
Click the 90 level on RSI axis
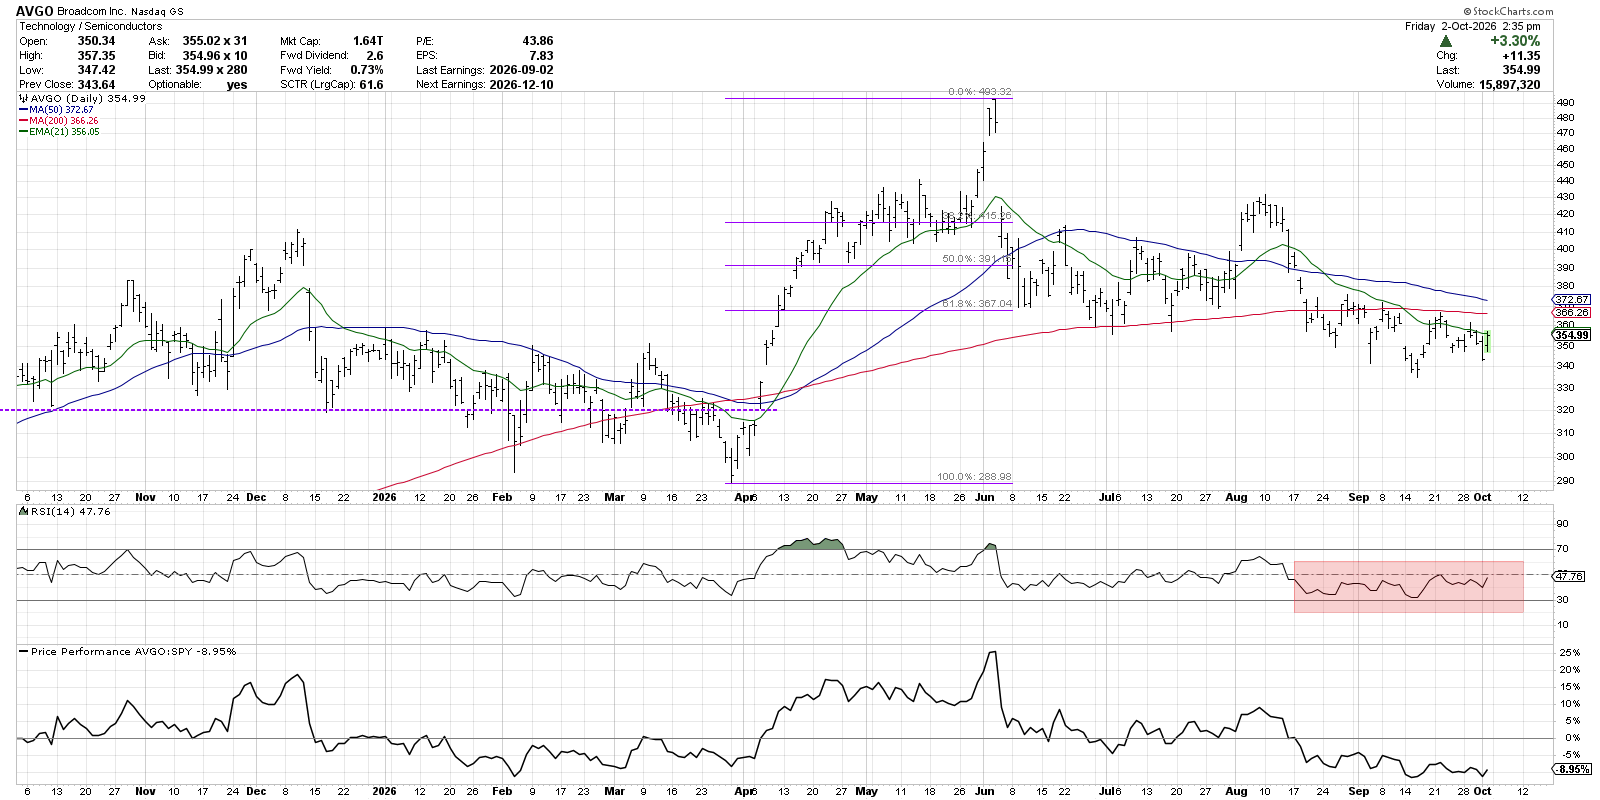[1562, 524]
